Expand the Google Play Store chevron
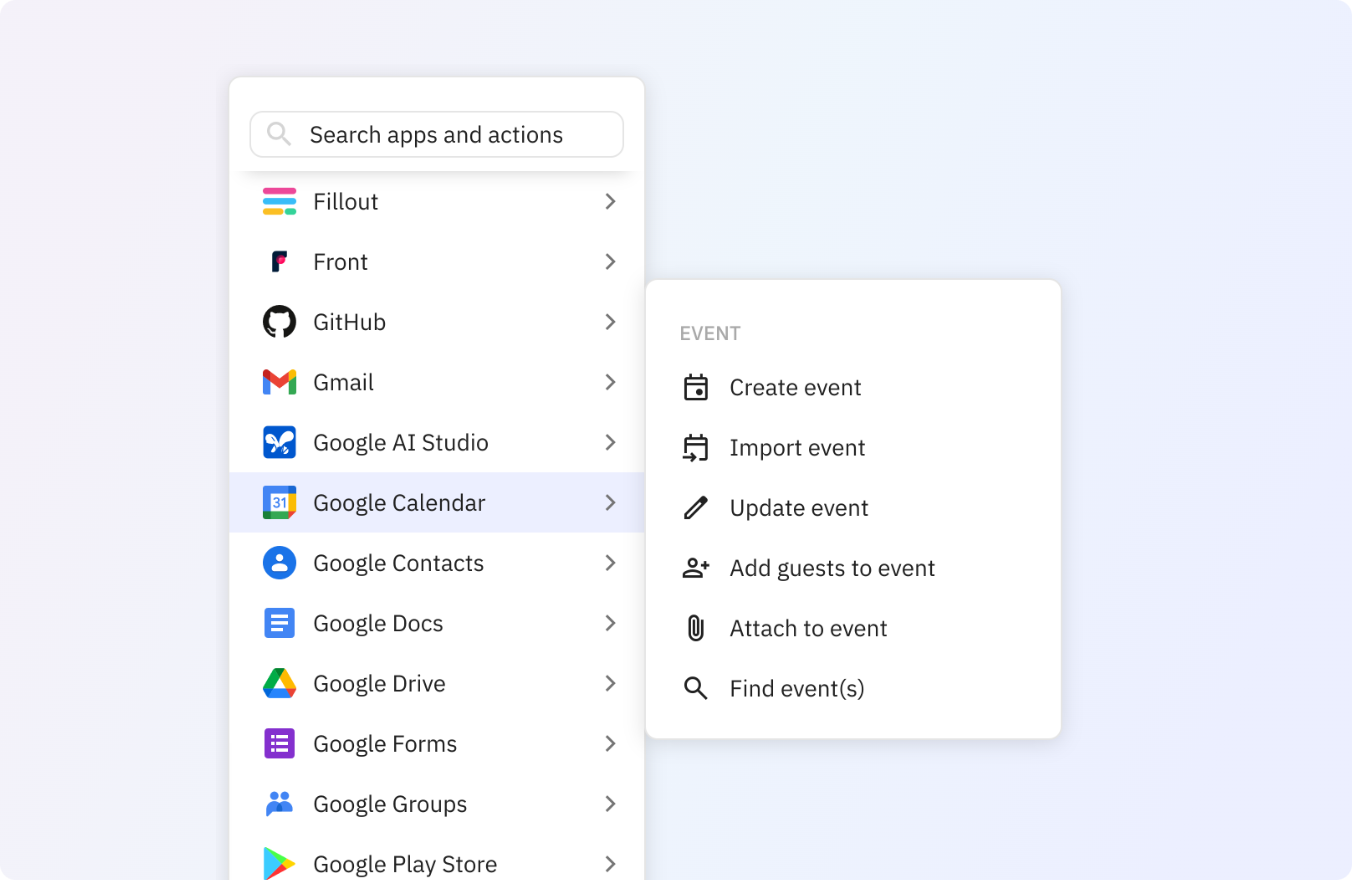Image resolution: width=1352 pixels, height=880 pixels. coord(610,863)
